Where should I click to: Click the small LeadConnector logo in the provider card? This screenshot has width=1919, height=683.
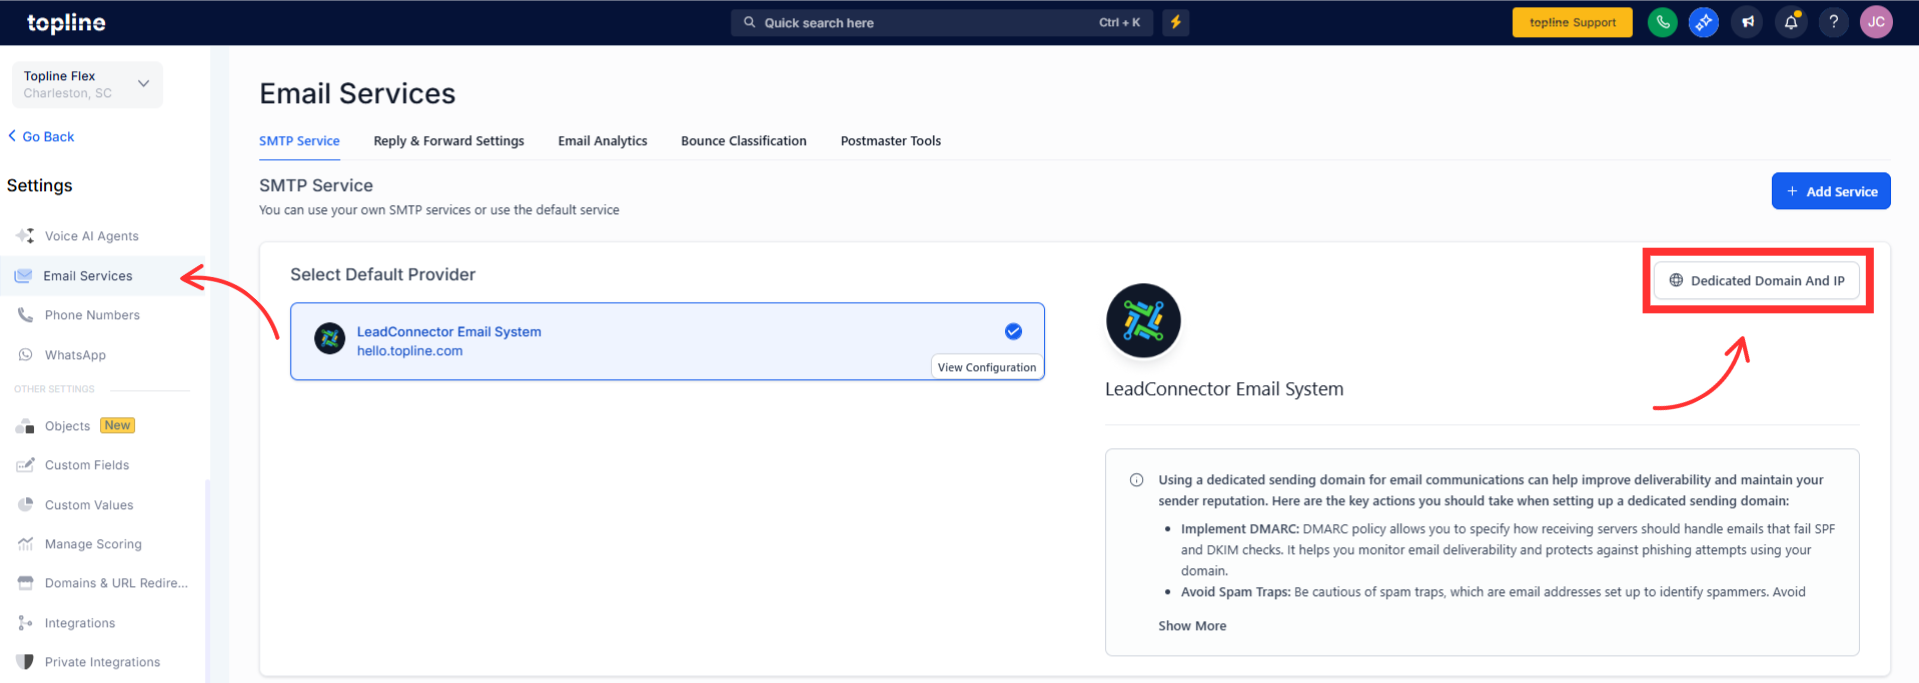coord(330,339)
